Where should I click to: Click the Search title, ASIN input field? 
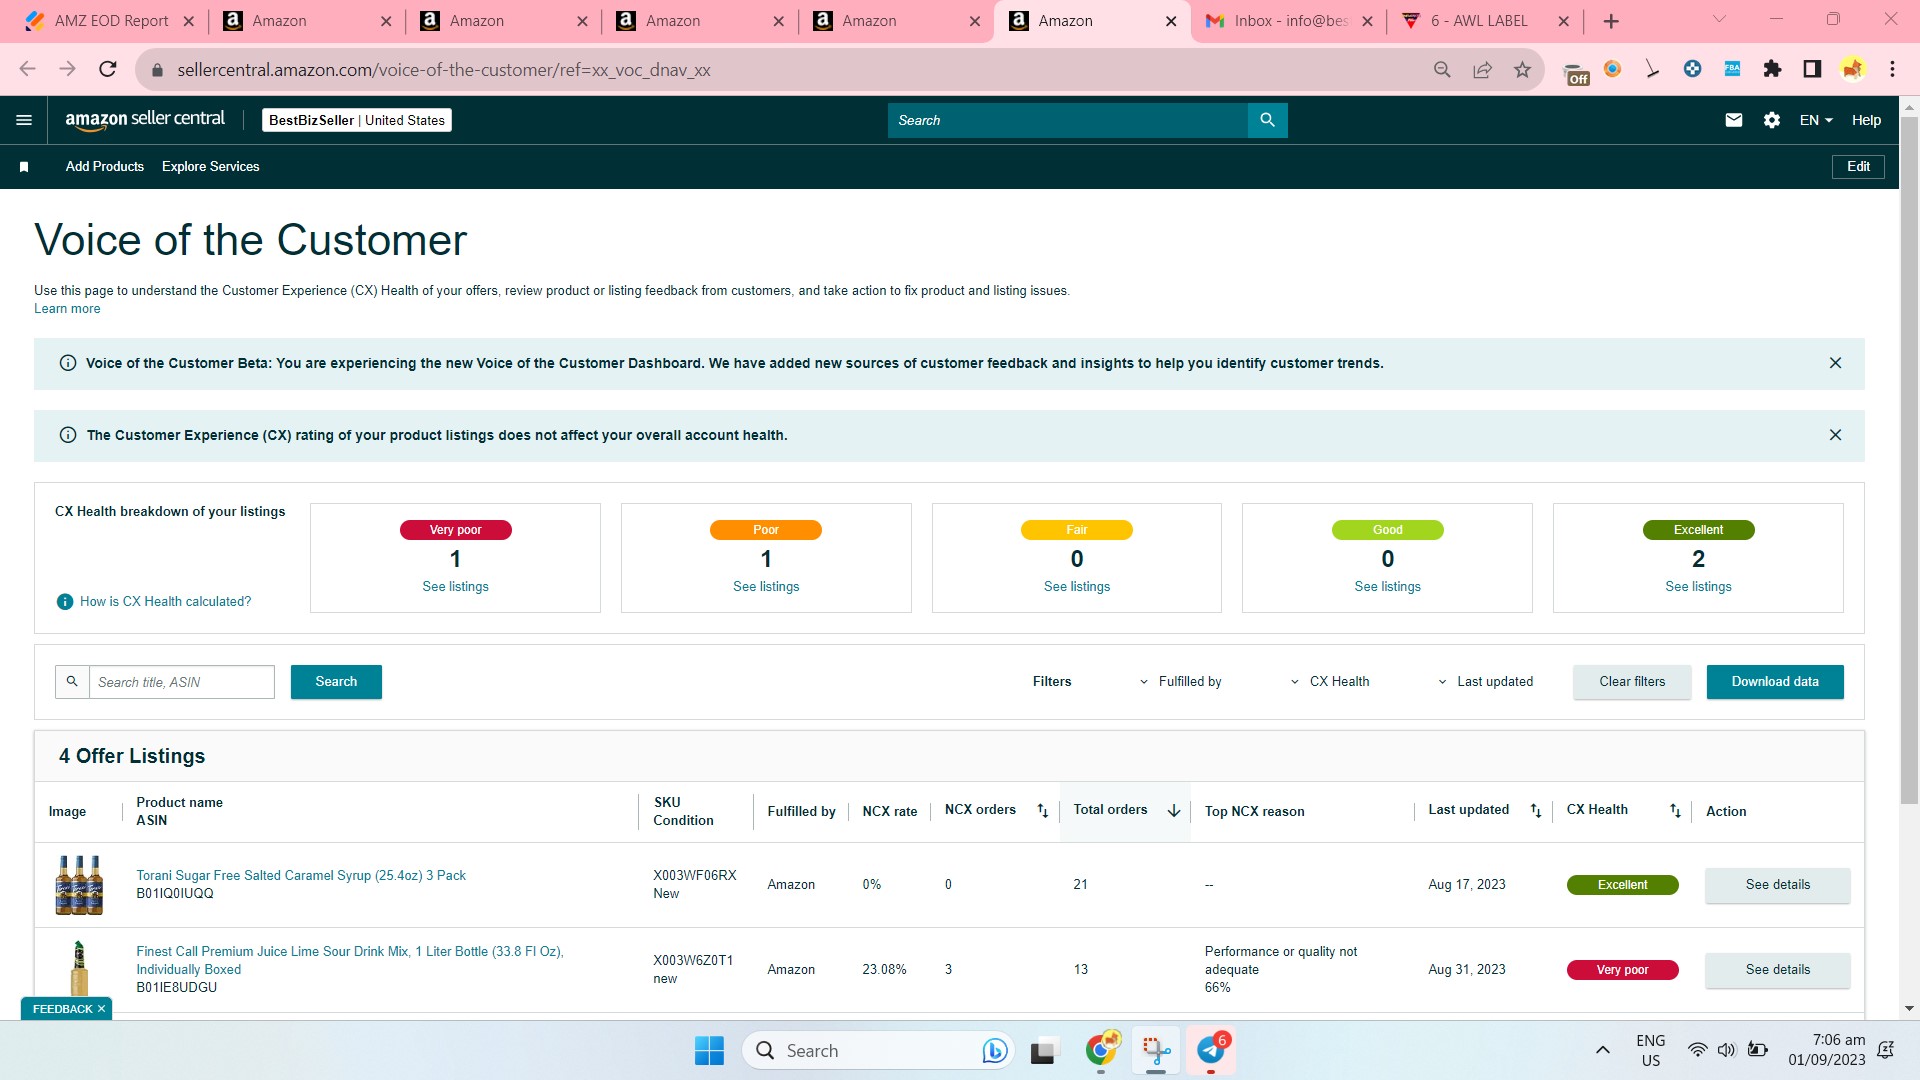click(x=182, y=682)
